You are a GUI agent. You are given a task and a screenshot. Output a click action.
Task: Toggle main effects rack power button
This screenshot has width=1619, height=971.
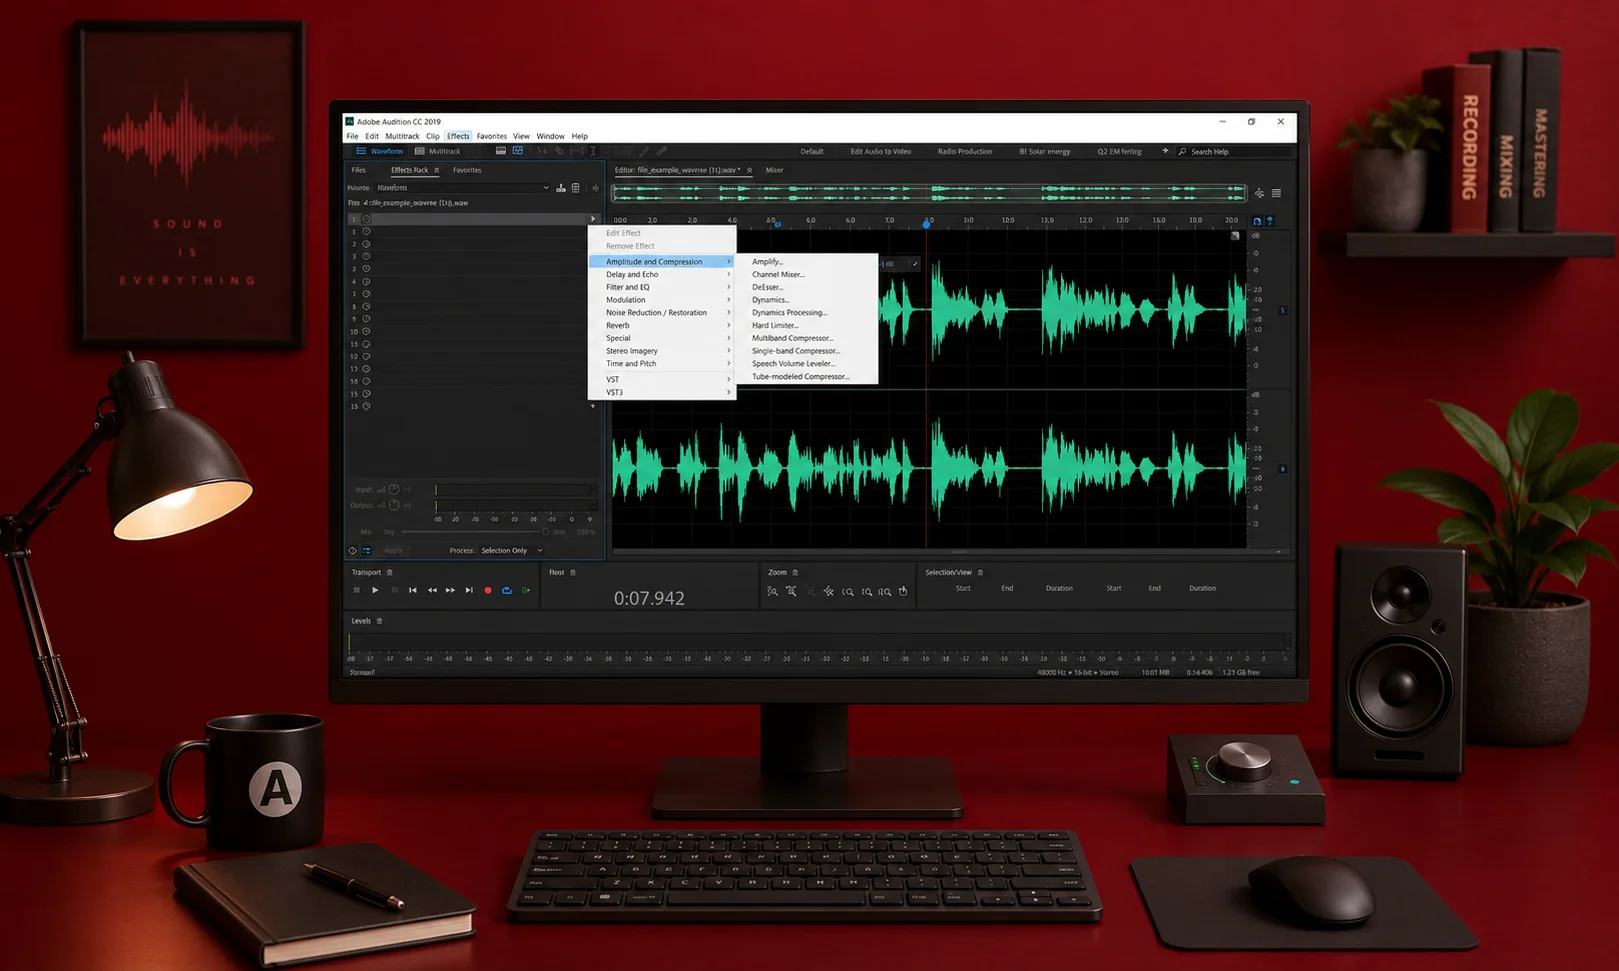(352, 550)
